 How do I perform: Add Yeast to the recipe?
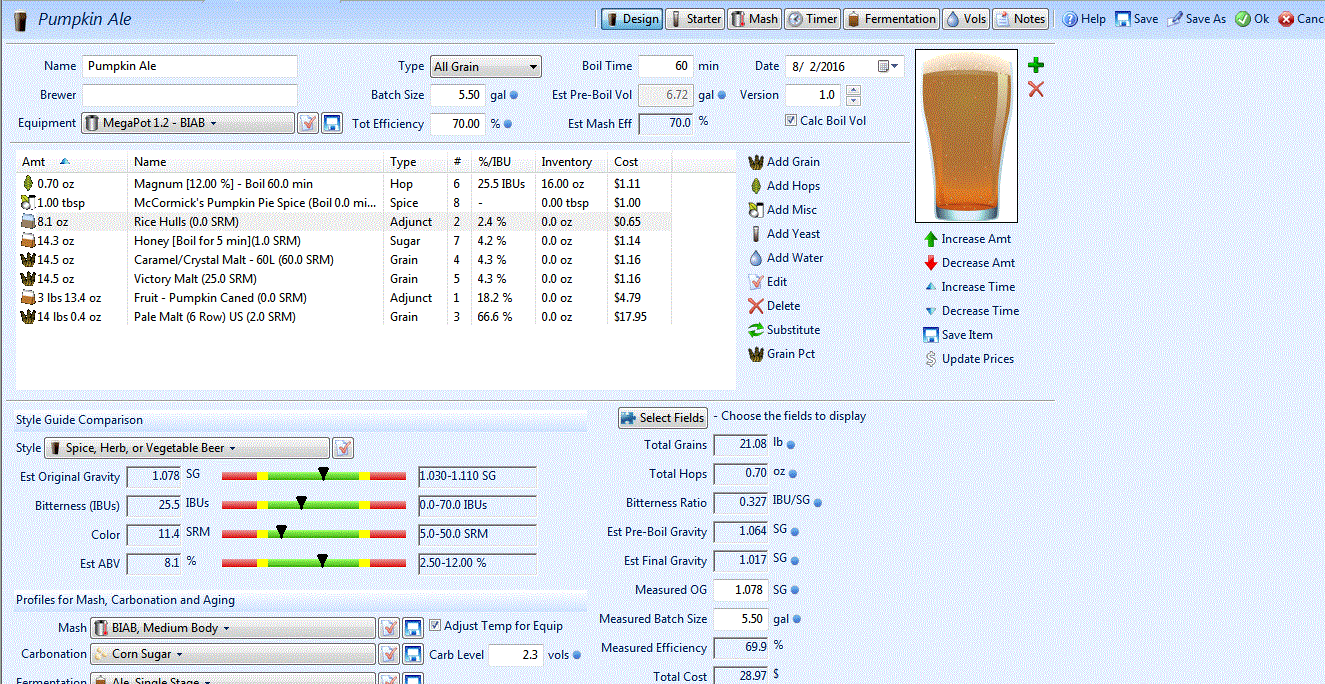(x=784, y=234)
